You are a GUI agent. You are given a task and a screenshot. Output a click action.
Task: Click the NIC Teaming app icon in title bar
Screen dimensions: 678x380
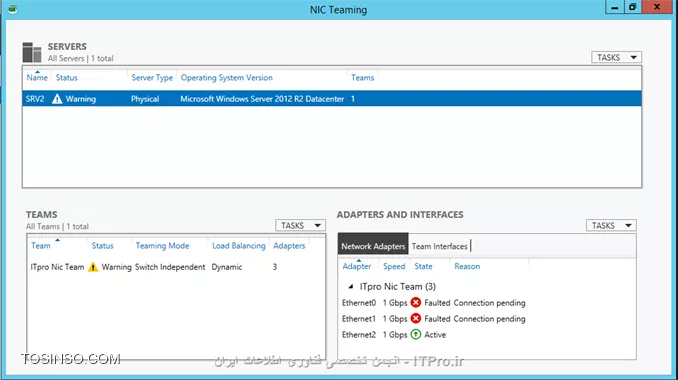click(12, 9)
